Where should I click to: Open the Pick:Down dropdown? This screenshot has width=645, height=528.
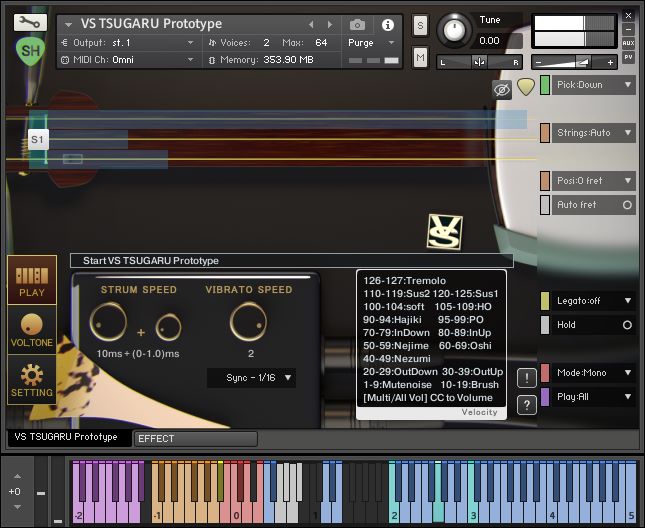pos(594,85)
